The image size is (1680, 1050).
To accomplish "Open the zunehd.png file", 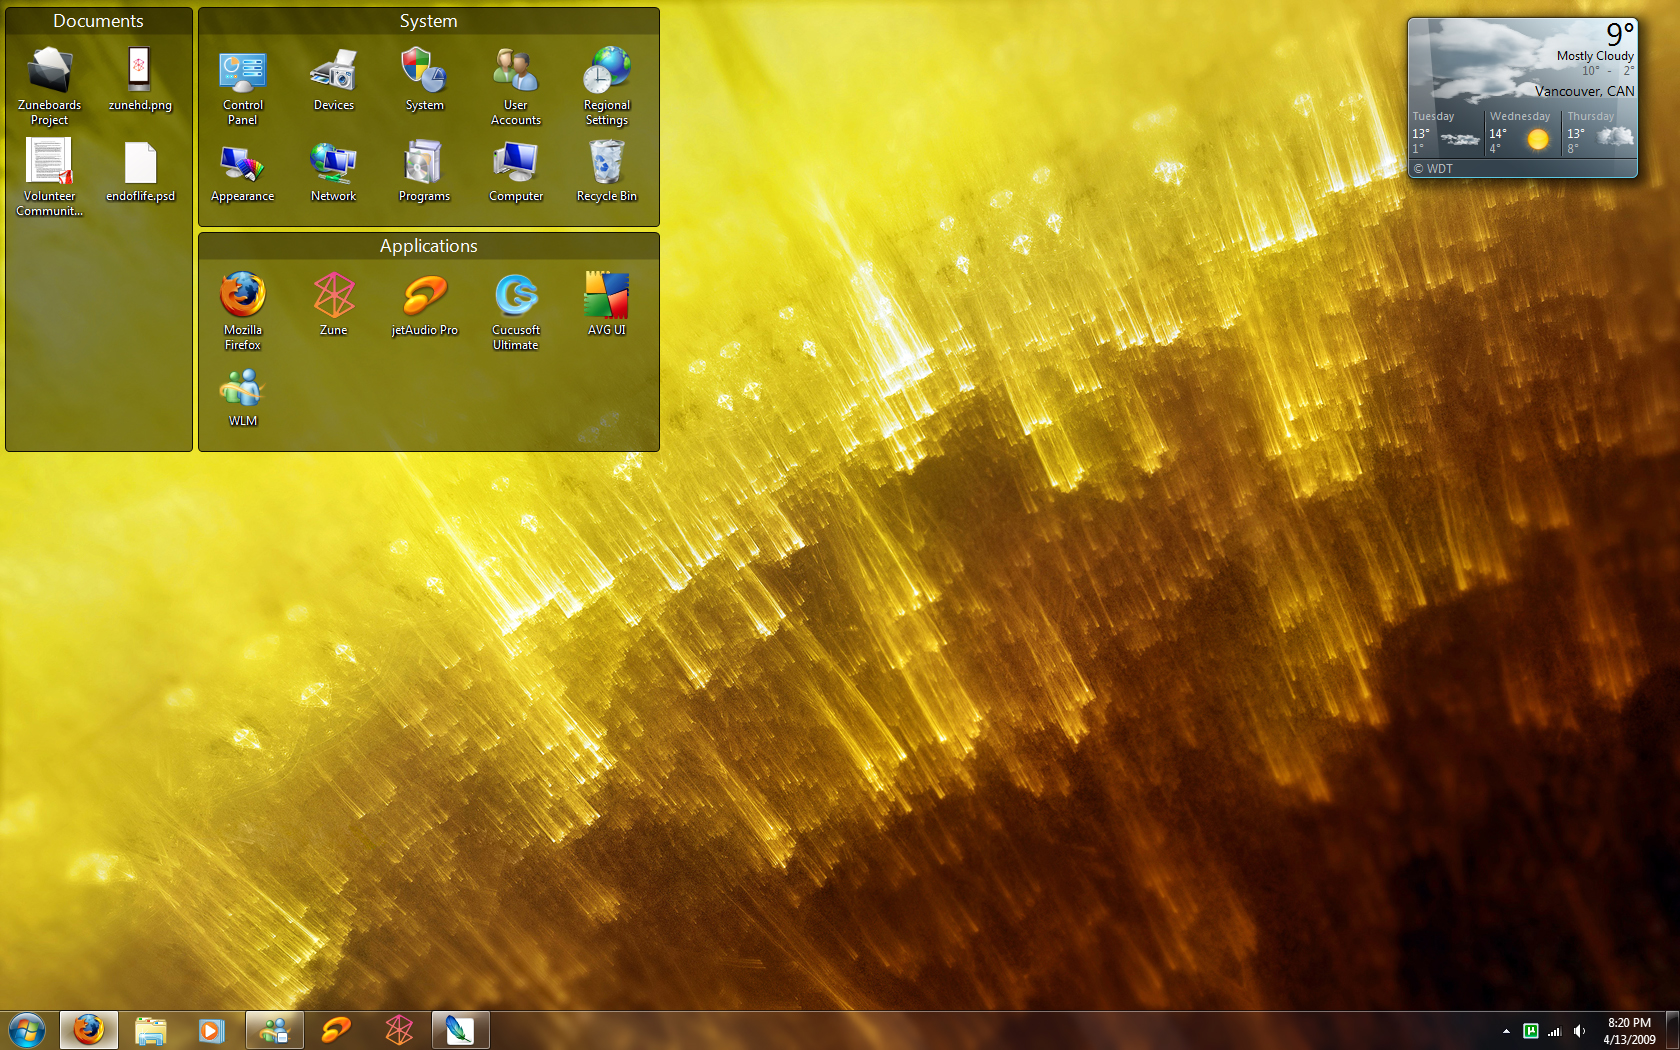I will click(x=140, y=80).
